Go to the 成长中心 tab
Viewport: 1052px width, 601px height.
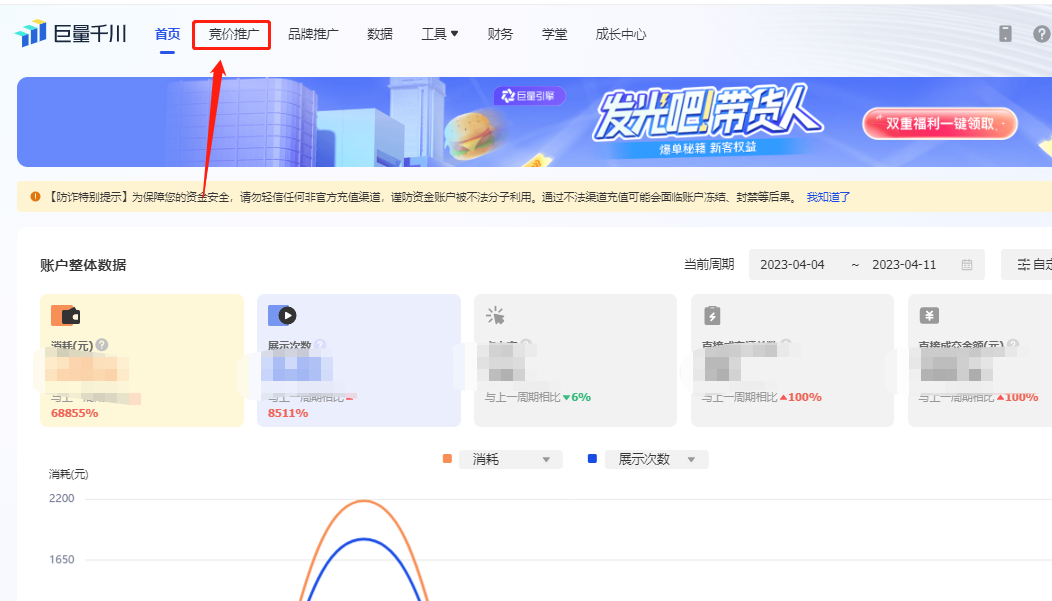click(x=621, y=34)
